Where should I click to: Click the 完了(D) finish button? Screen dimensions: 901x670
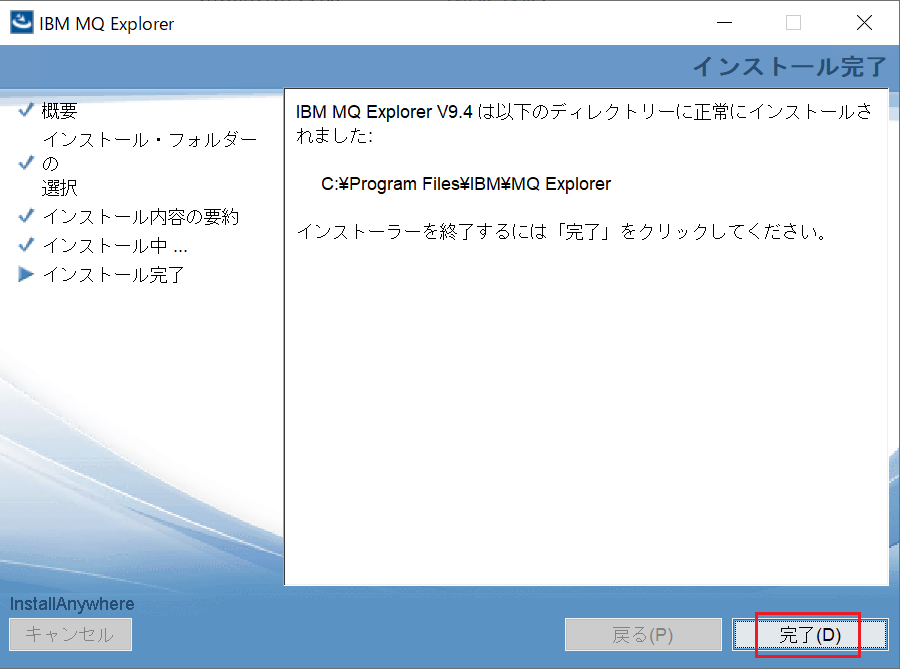tap(810, 634)
